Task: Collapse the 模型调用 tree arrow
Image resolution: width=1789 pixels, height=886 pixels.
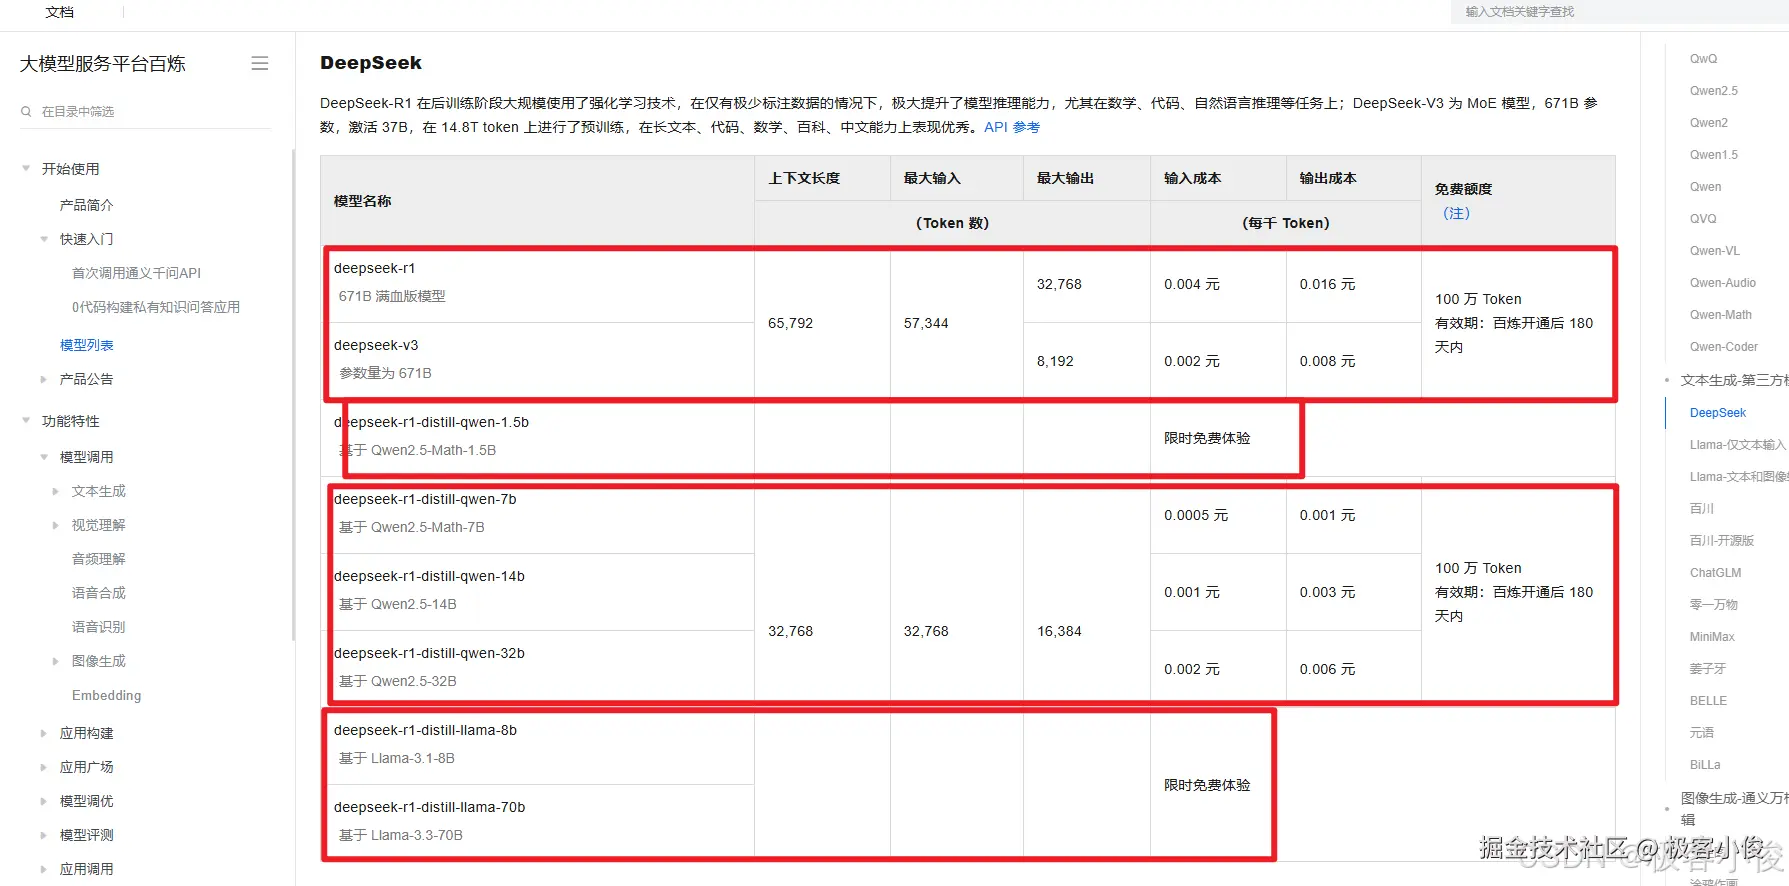Action: click(44, 457)
